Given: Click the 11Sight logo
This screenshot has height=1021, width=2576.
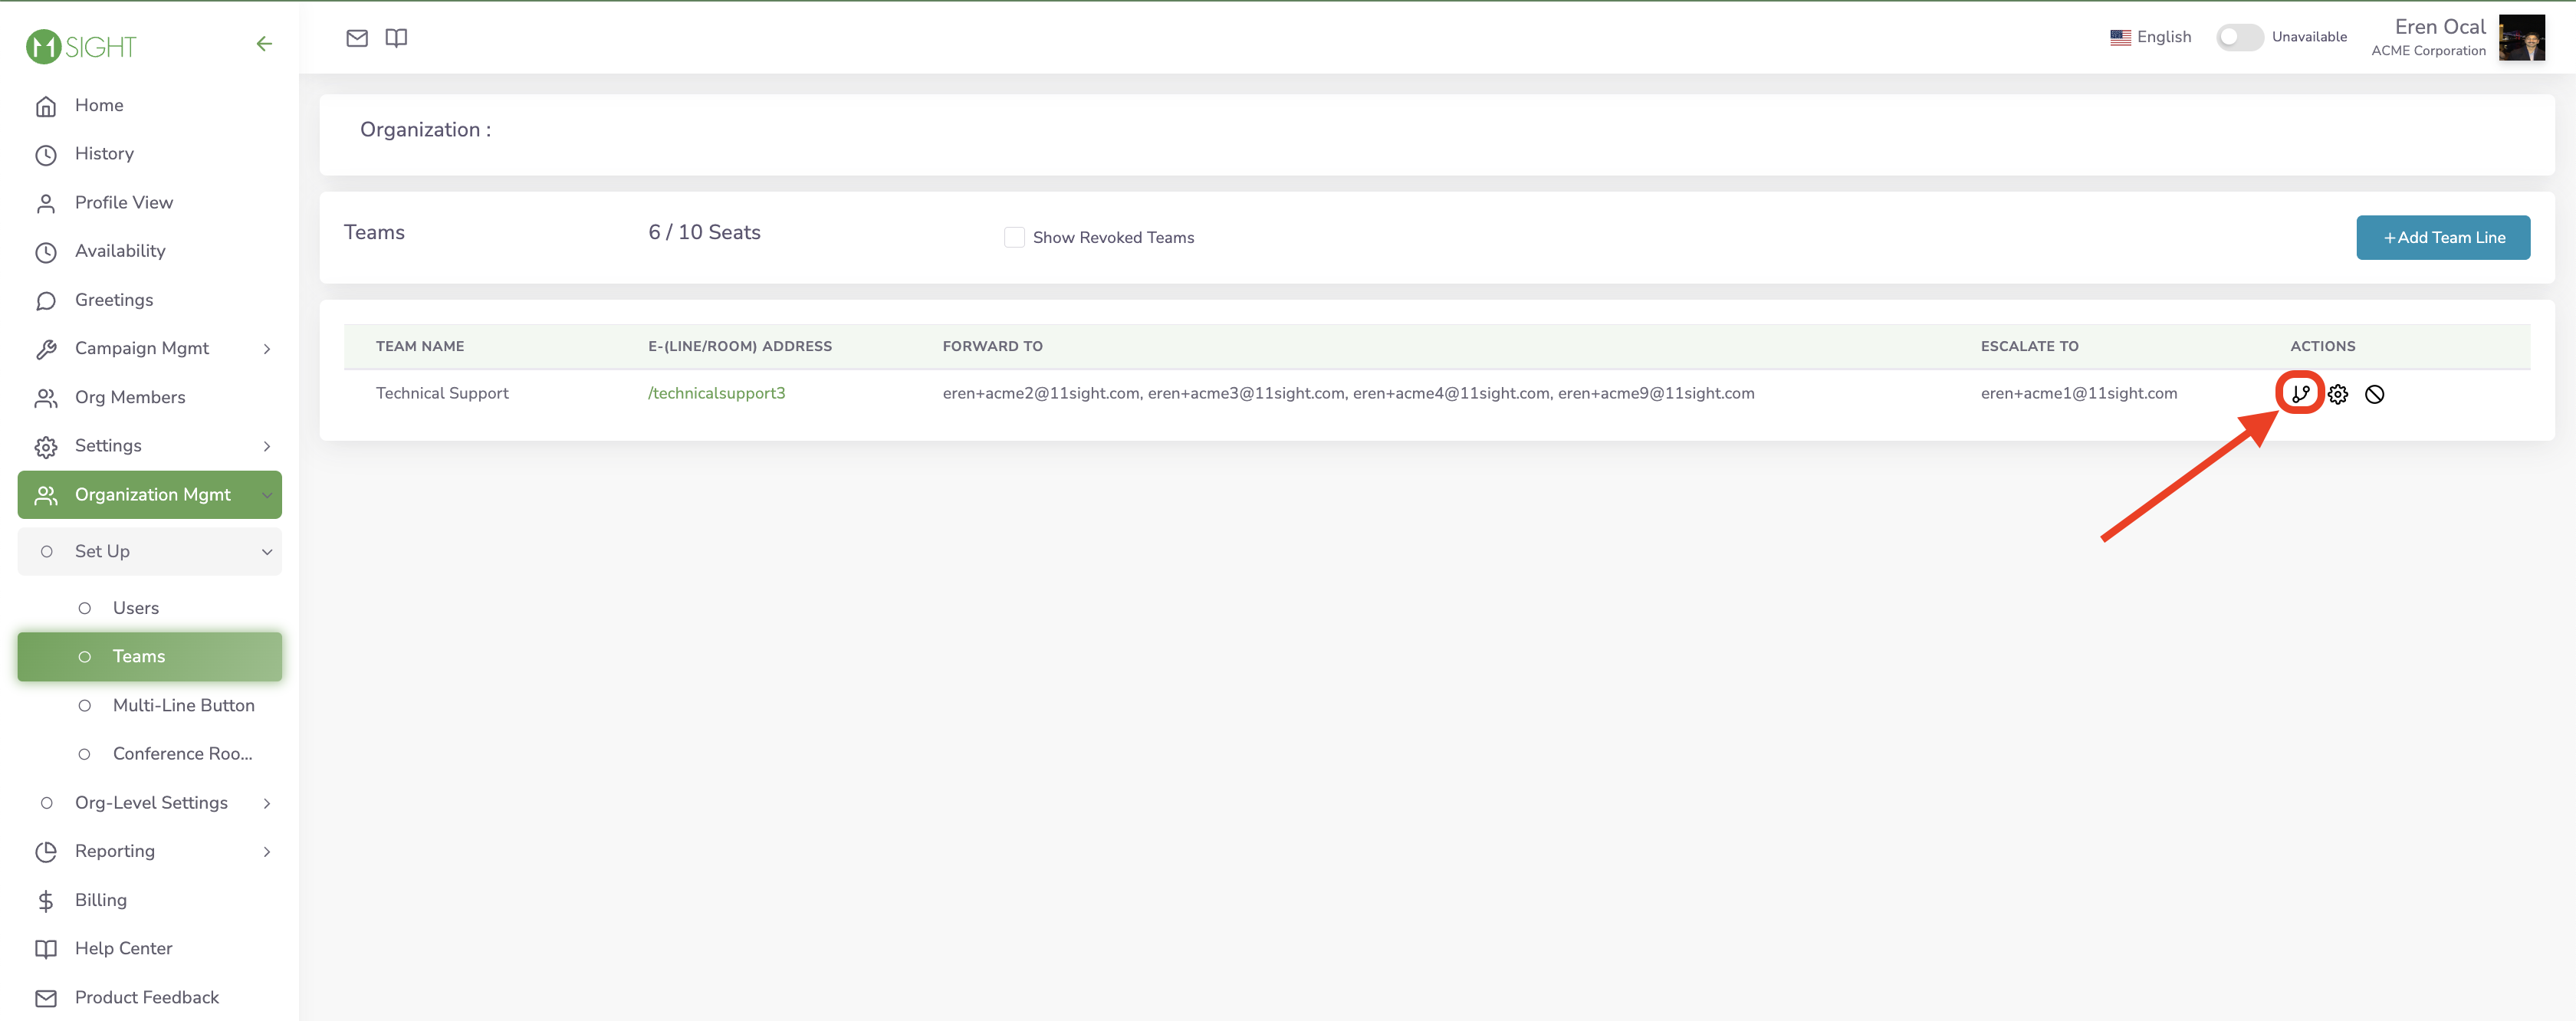Looking at the screenshot, I should (x=81, y=46).
